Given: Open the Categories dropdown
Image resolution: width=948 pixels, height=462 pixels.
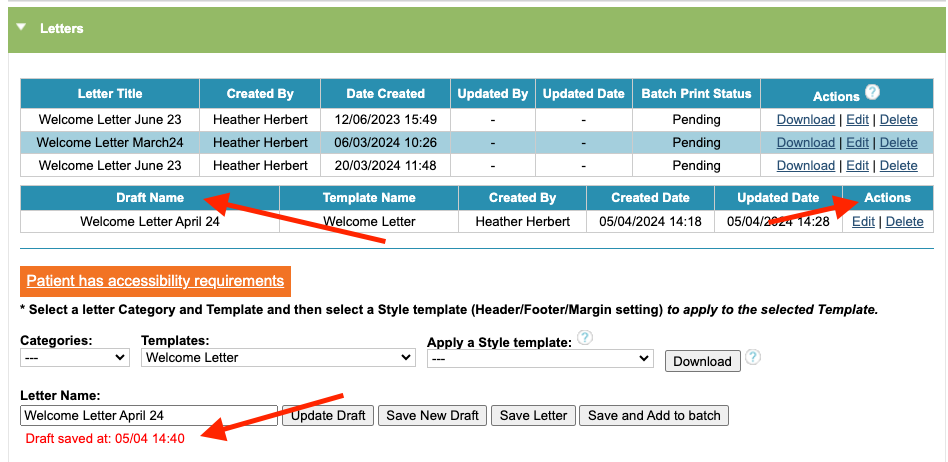Looking at the screenshot, I should click(x=75, y=357).
